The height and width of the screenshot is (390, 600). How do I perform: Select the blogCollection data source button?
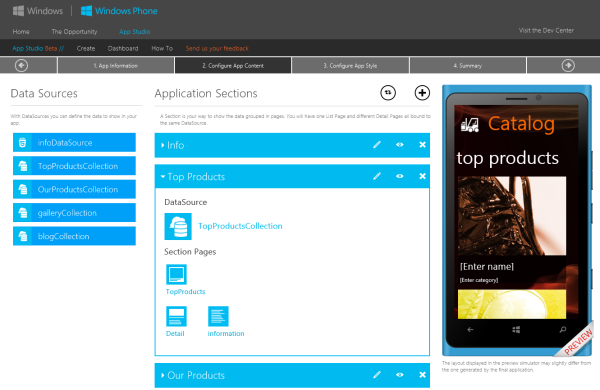coord(74,236)
